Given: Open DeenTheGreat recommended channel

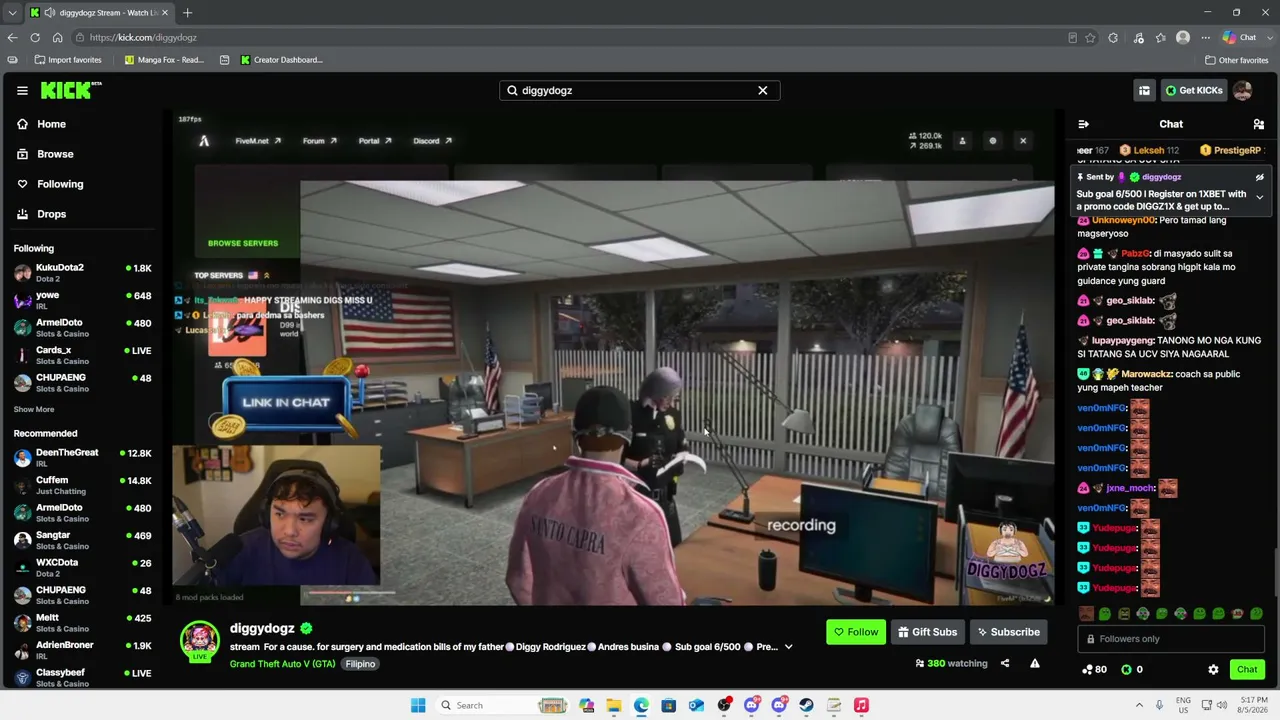Looking at the screenshot, I should click(x=82, y=457).
